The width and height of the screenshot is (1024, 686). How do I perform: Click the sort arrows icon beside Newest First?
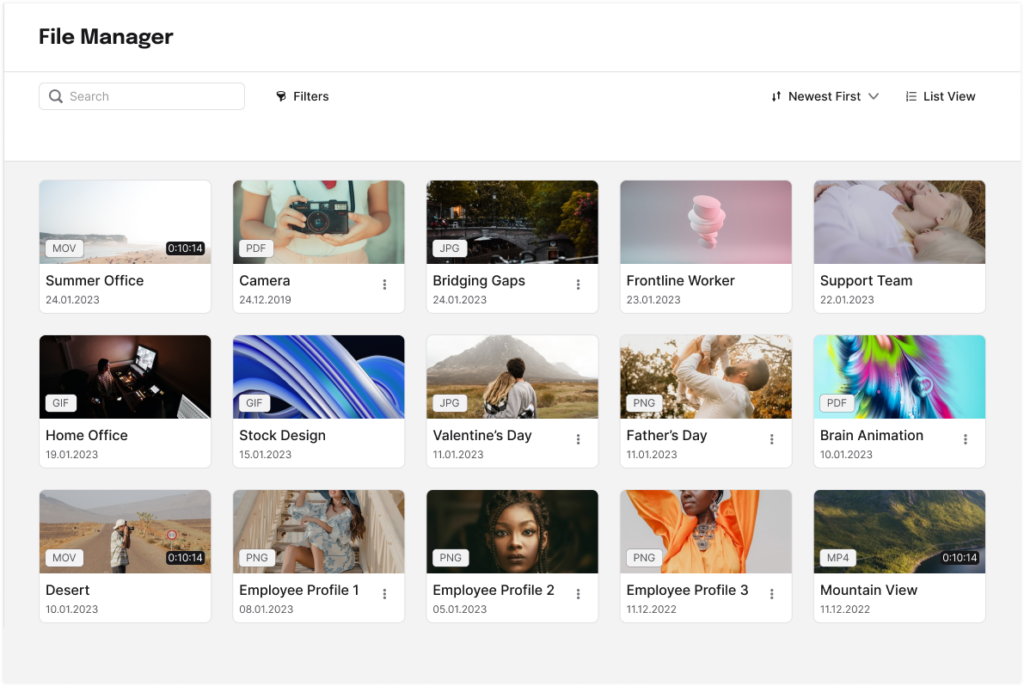(776, 95)
